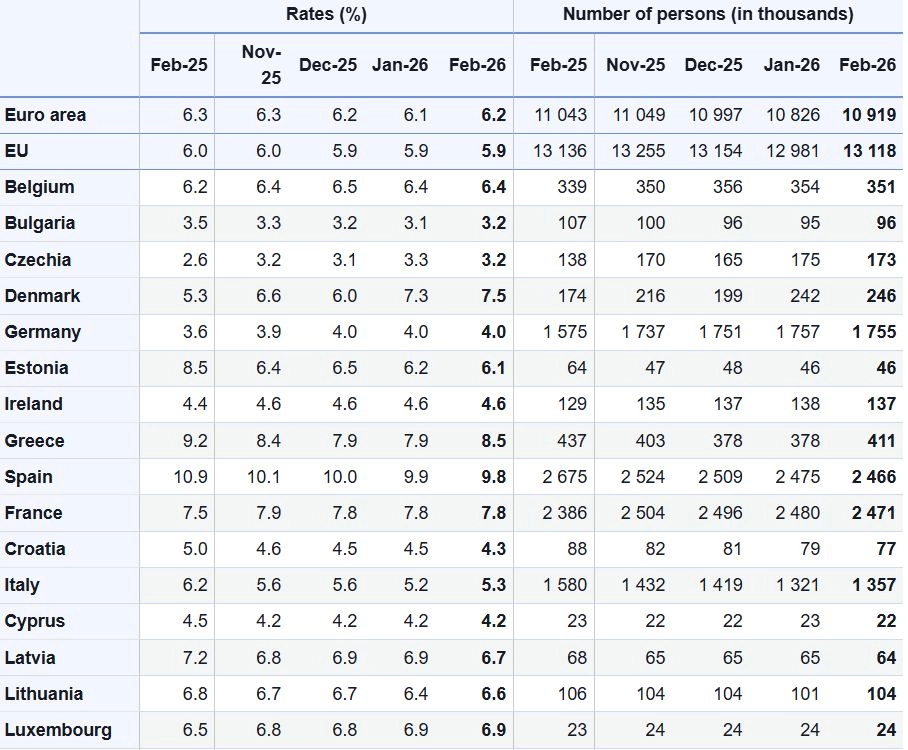Click EU's Nov-25 persons value 13 255
The image size is (908, 750).
tap(635, 151)
